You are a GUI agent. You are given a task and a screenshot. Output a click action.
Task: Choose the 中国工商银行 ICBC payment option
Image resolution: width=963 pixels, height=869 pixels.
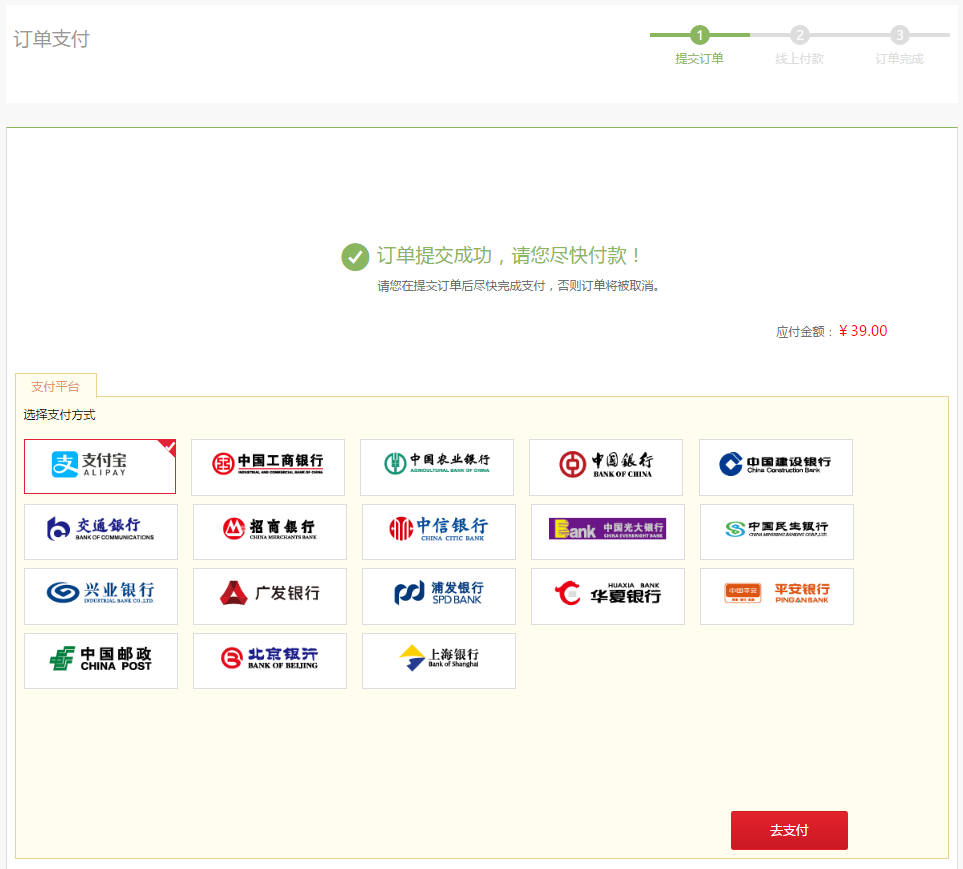click(x=268, y=467)
